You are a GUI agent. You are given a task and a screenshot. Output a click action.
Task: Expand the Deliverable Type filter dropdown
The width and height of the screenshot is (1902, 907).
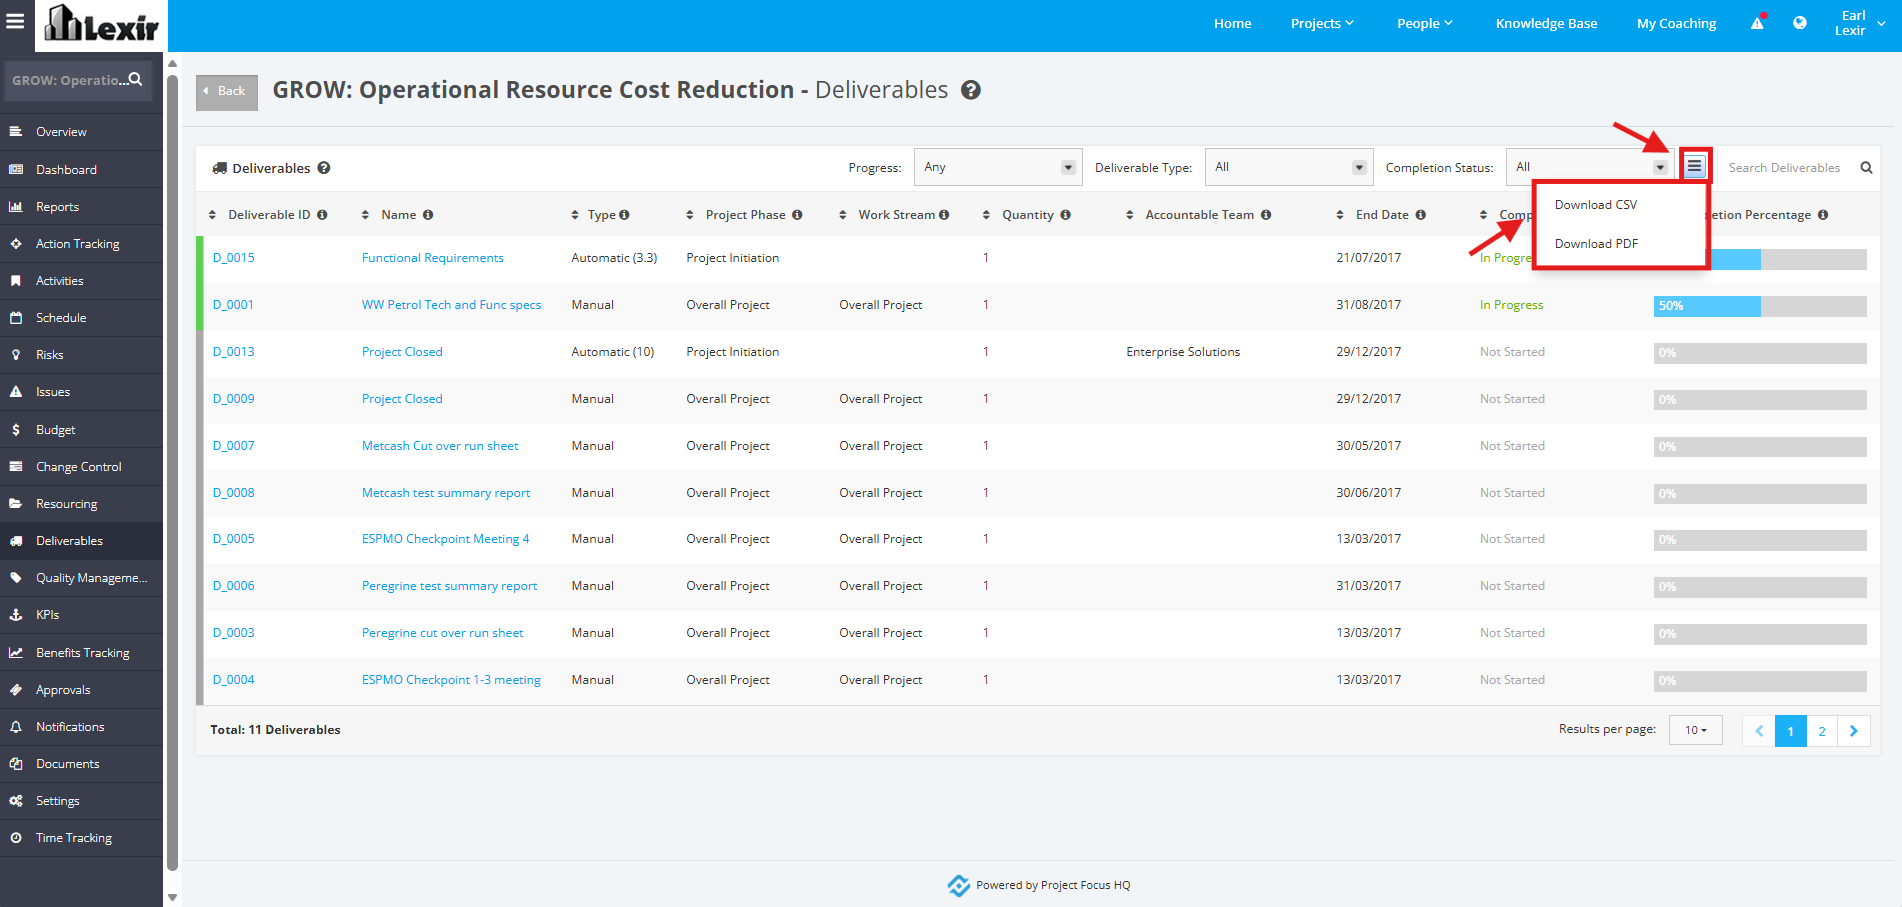tap(1289, 167)
